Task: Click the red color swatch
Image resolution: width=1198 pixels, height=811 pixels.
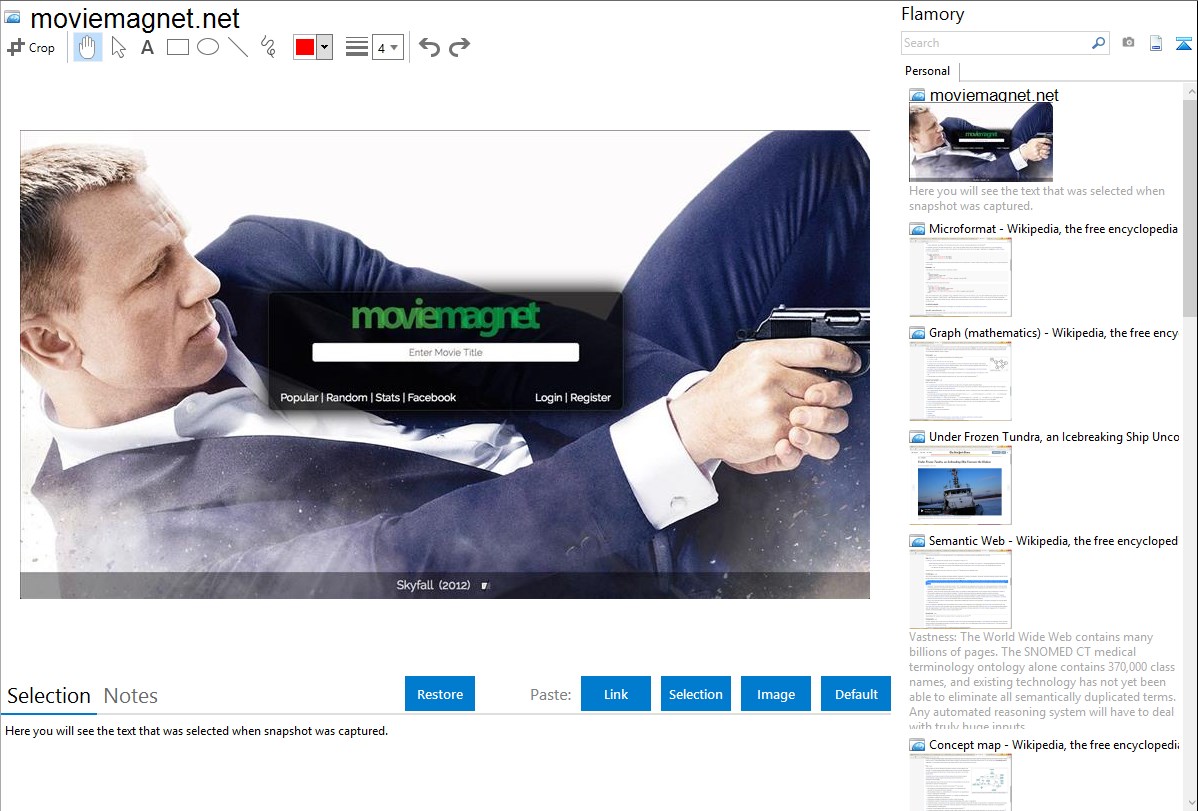Action: (x=305, y=47)
